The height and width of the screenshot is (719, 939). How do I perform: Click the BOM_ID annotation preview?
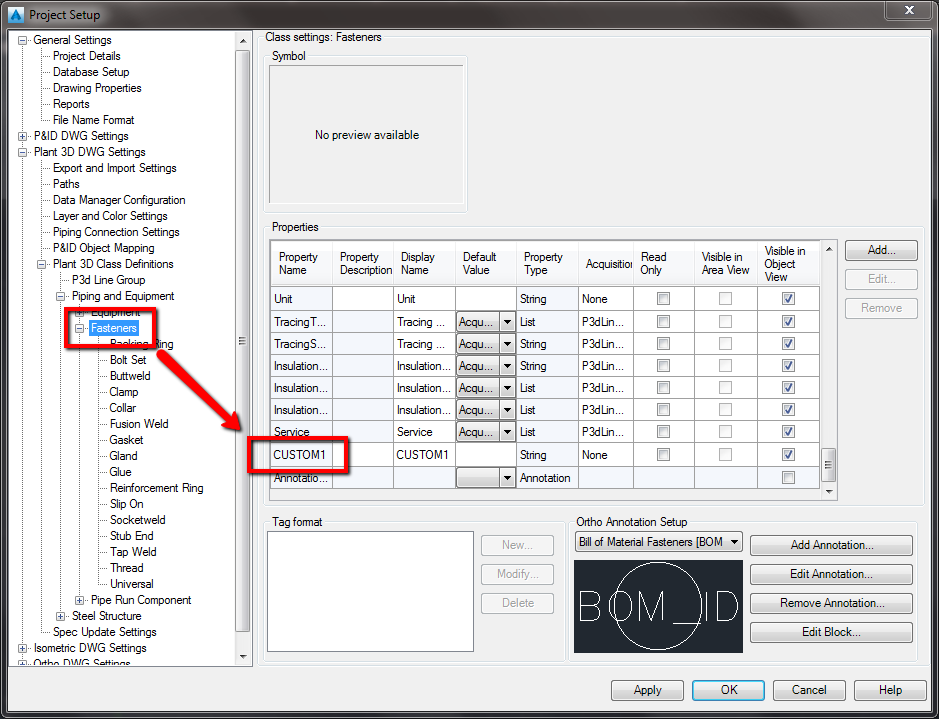point(657,604)
